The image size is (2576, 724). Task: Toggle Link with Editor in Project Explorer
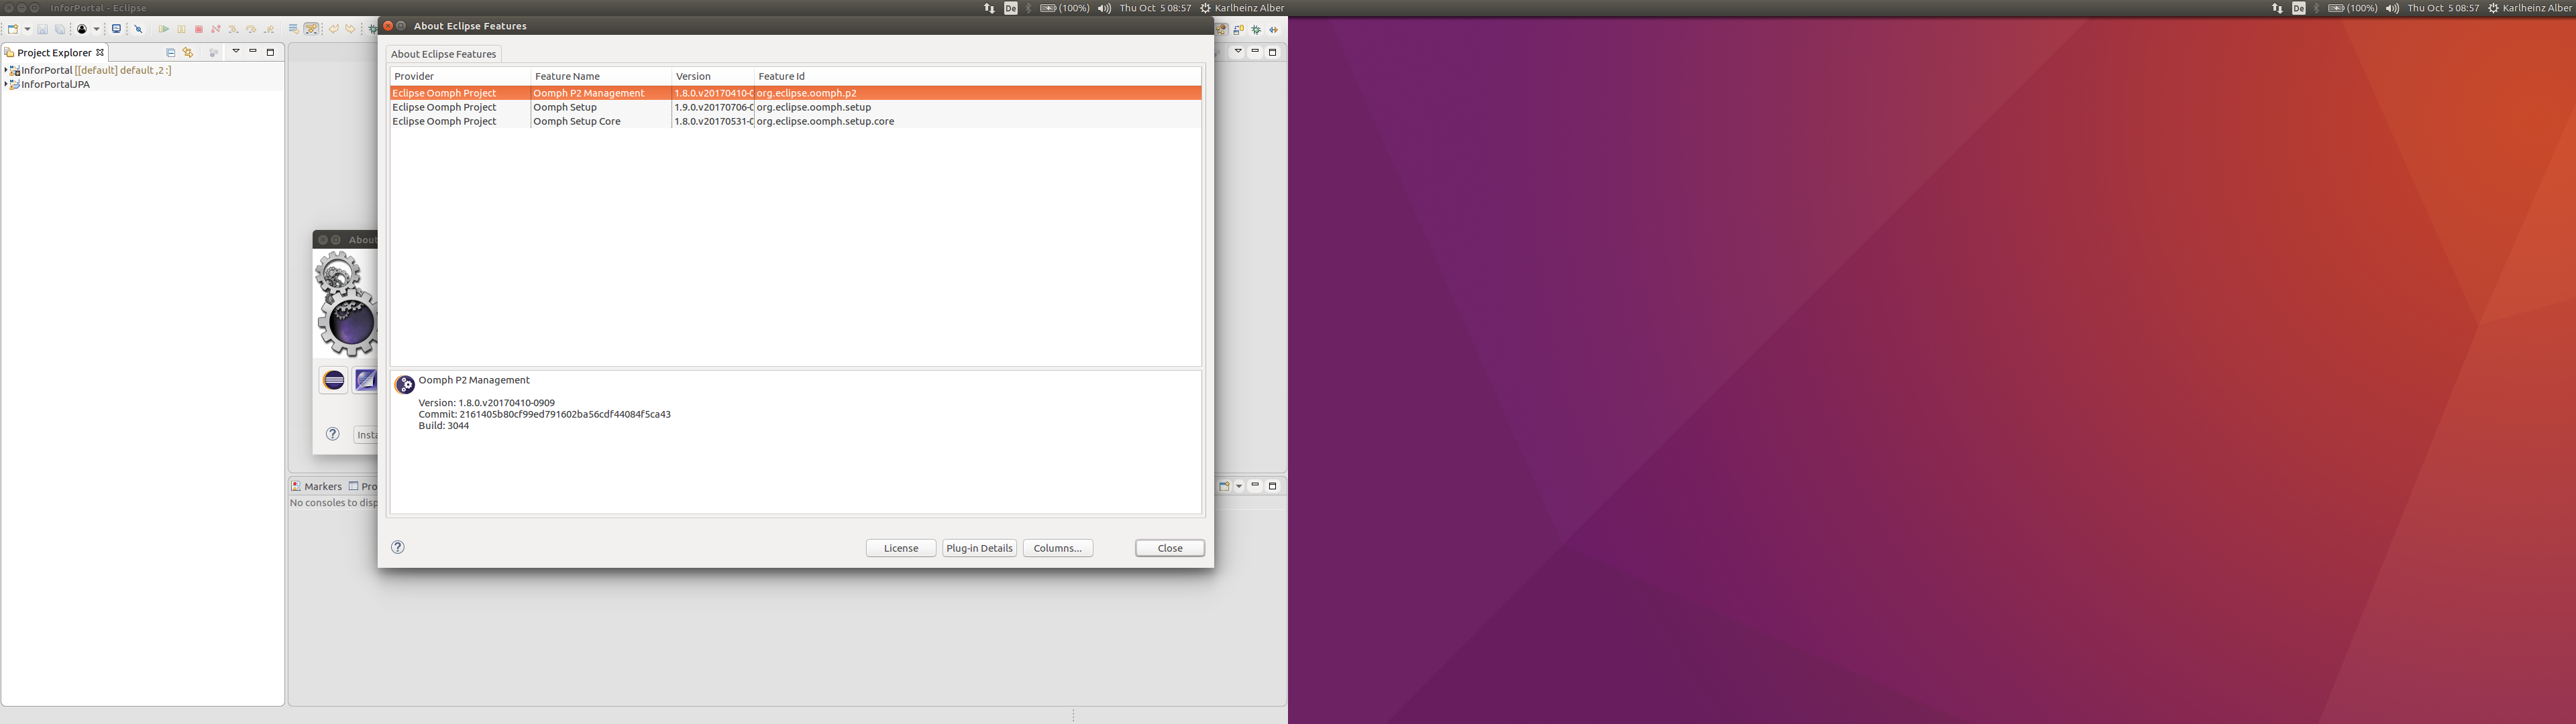coord(188,53)
